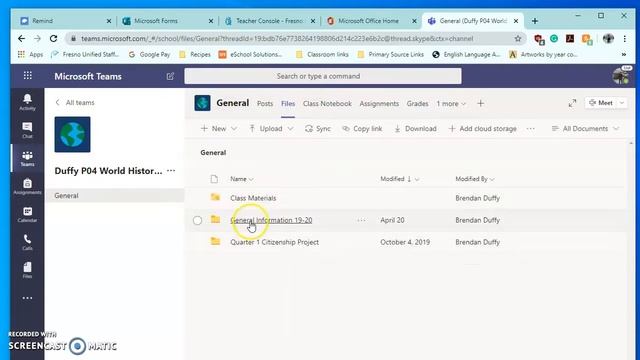Open General Information 19-20 folder

pyautogui.click(x=271, y=220)
